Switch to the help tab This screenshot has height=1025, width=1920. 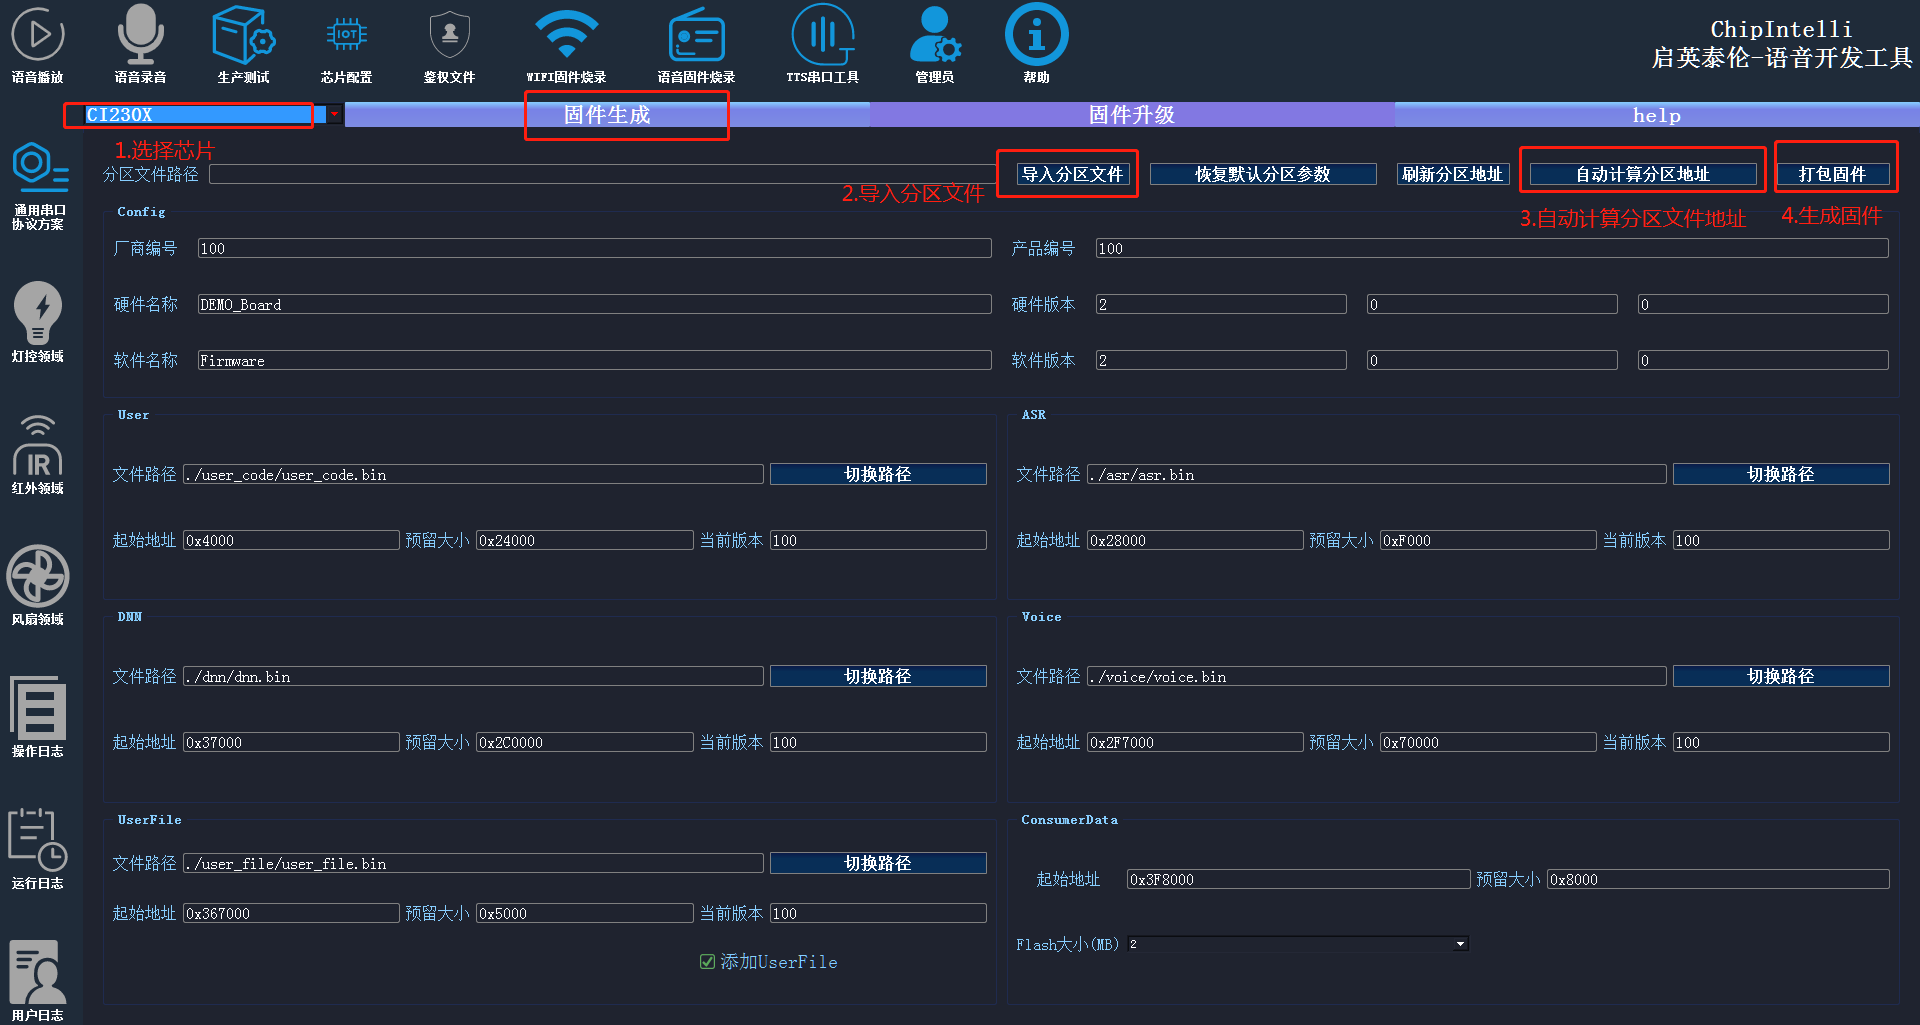pyautogui.click(x=1657, y=115)
